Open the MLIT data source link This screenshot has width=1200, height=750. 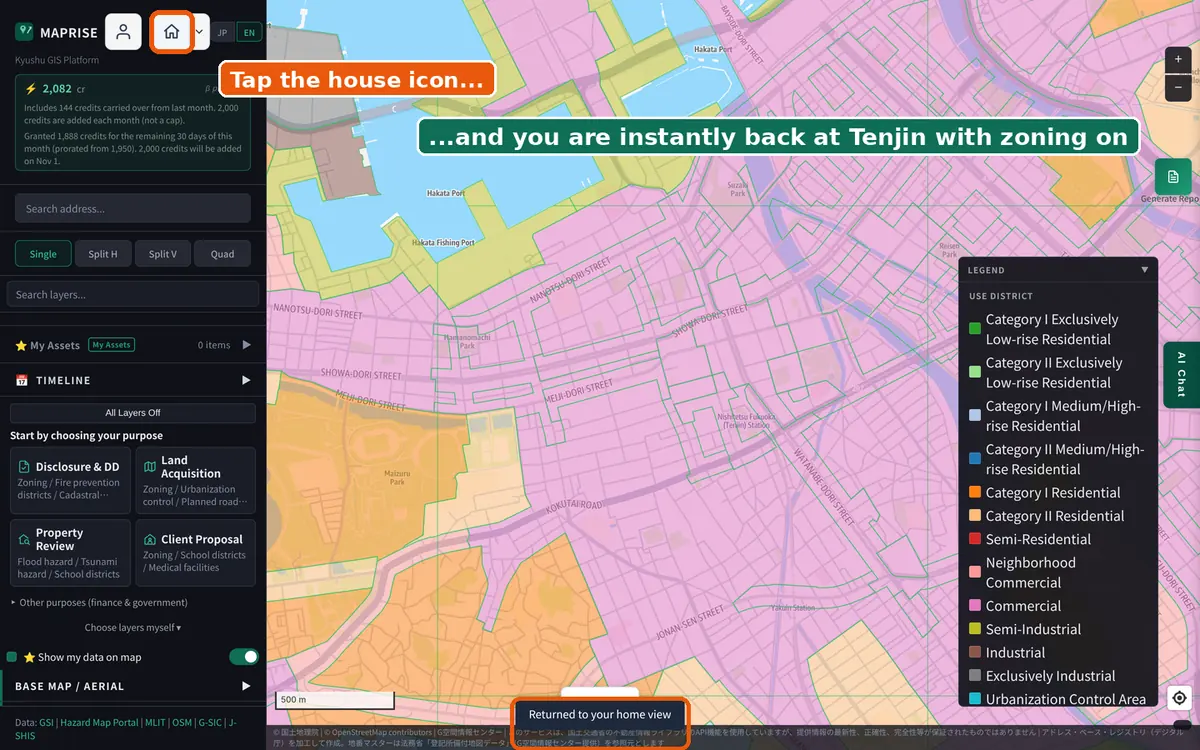154,722
